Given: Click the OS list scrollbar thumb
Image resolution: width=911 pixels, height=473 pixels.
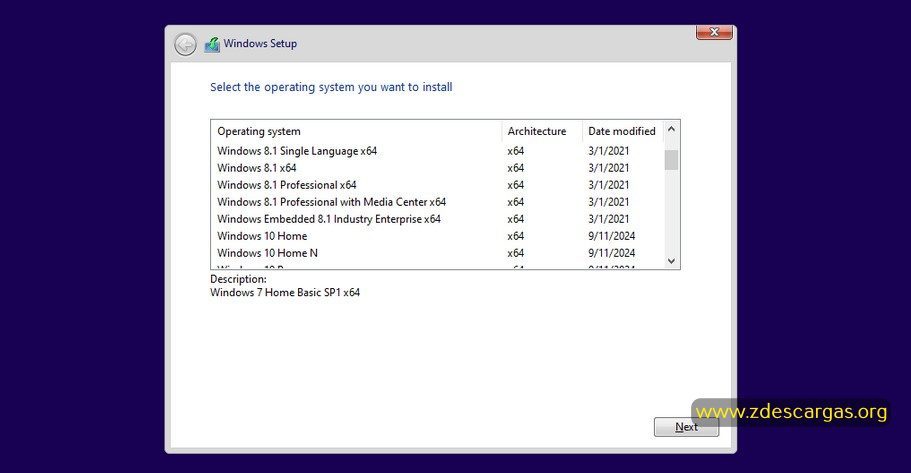Looking at the screenshot, I should pyautogui.click(x=672, y=160).
